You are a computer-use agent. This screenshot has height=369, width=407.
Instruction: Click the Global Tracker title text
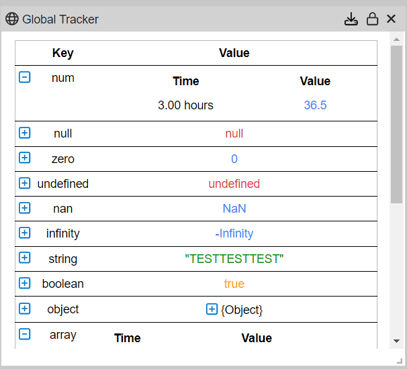[x=60, y=19]
